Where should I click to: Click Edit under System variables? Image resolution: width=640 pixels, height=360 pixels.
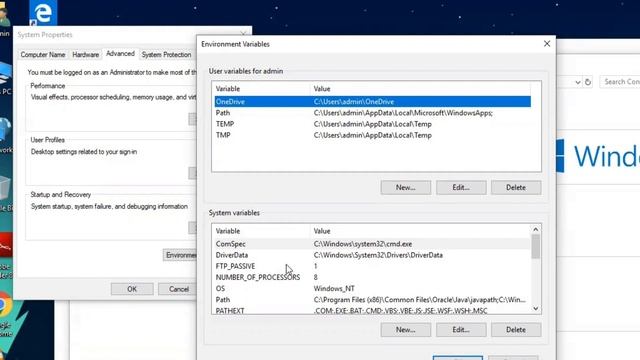pyautogui.click(x=461, y=329)
